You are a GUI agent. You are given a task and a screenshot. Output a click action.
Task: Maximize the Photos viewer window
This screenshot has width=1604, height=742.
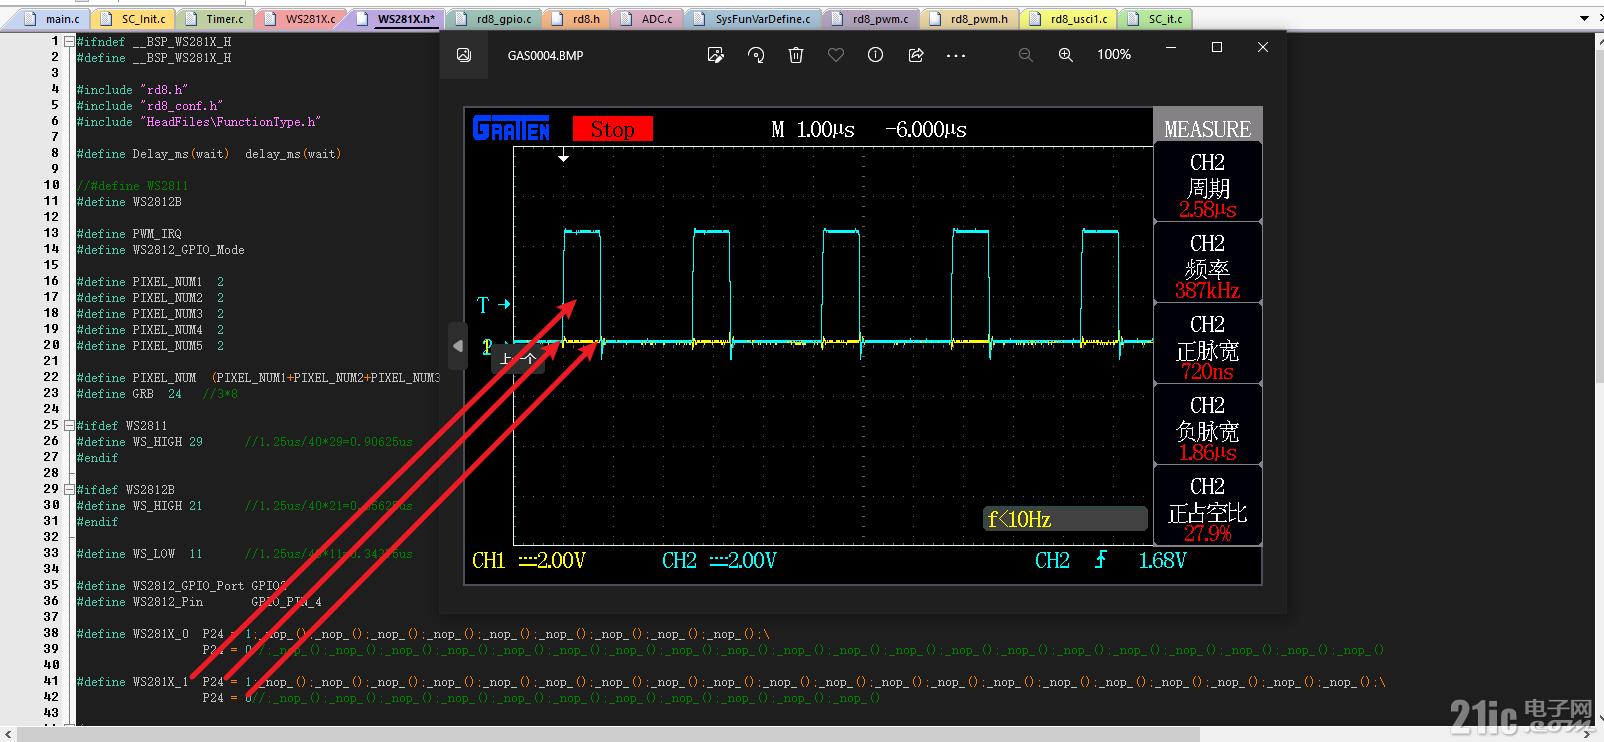[x=1217, y=47]
